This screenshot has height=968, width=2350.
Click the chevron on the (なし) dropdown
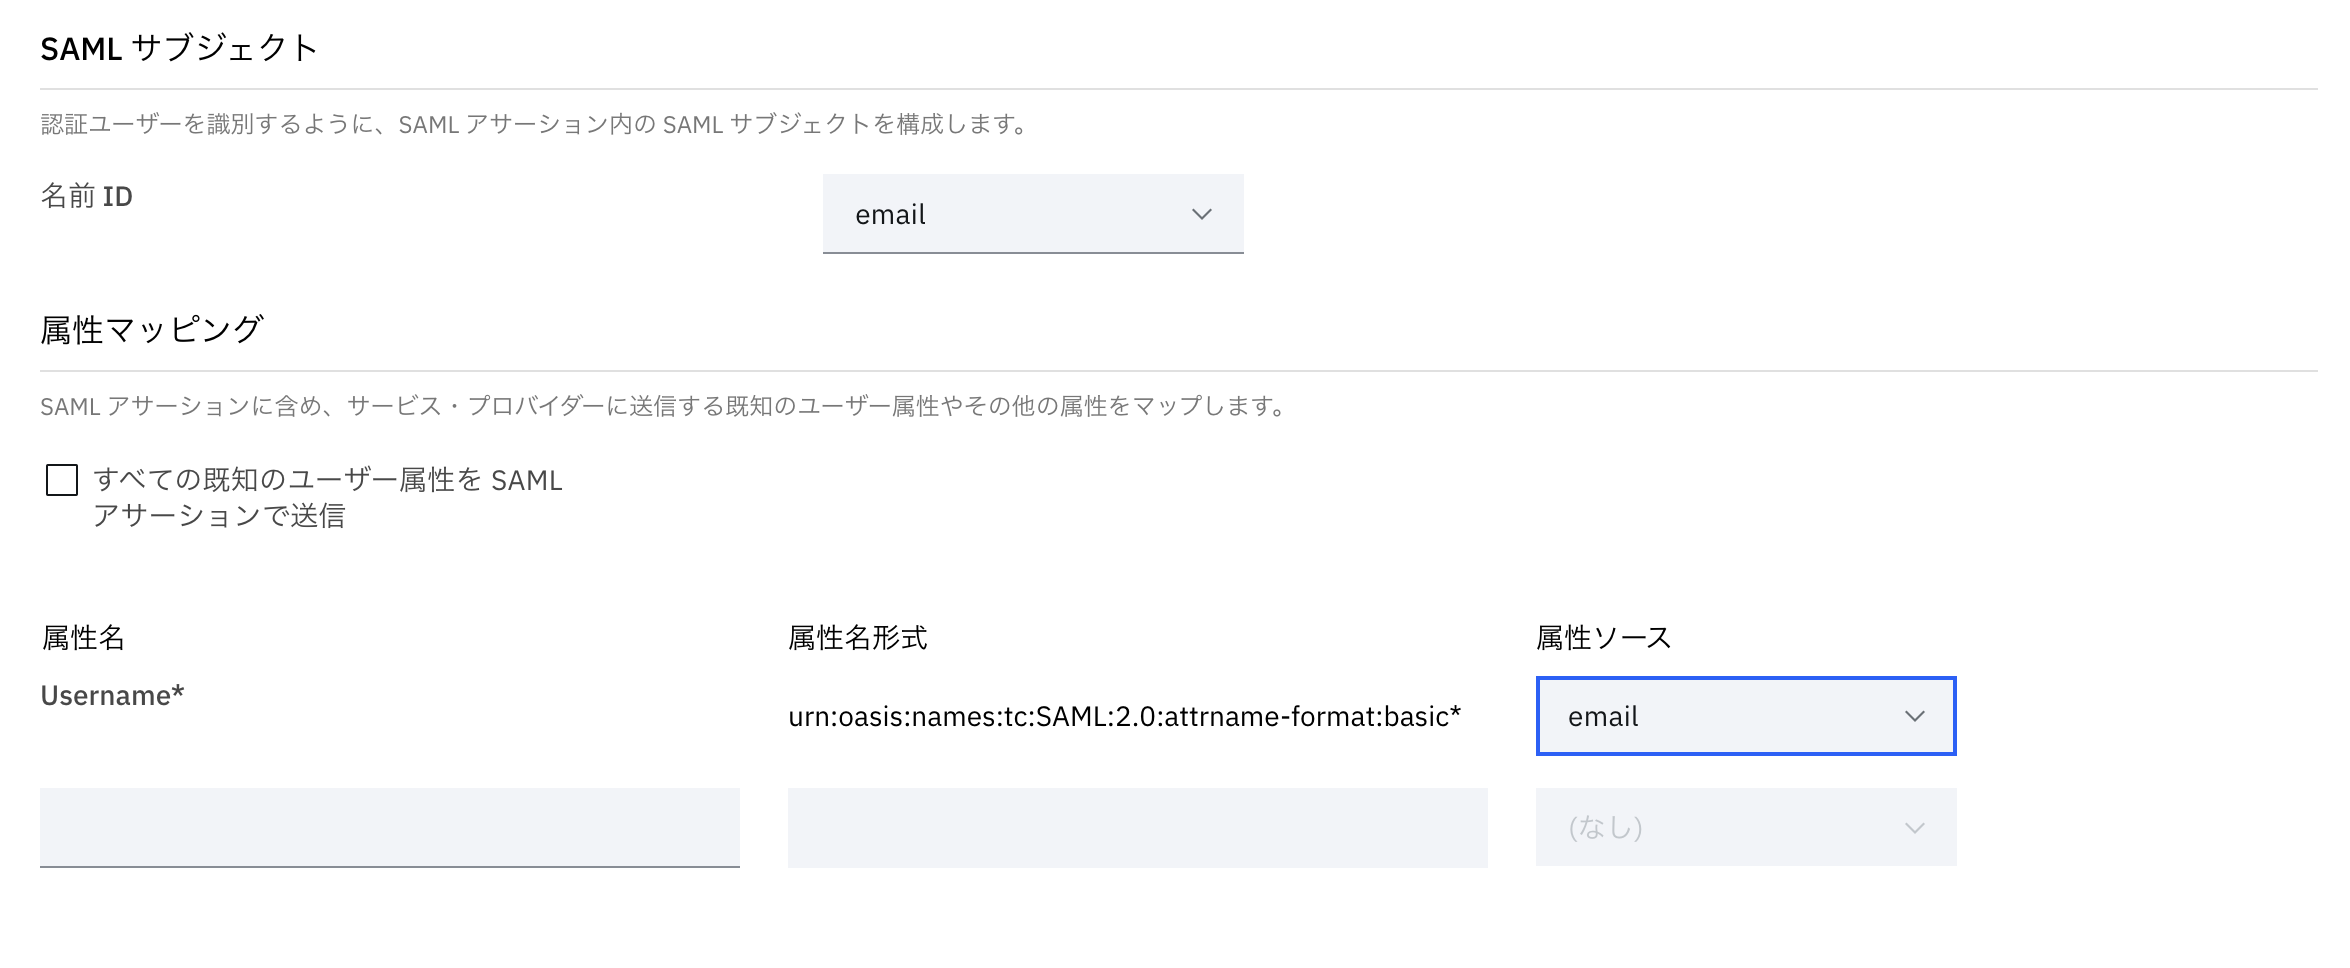coord(1916,827)
